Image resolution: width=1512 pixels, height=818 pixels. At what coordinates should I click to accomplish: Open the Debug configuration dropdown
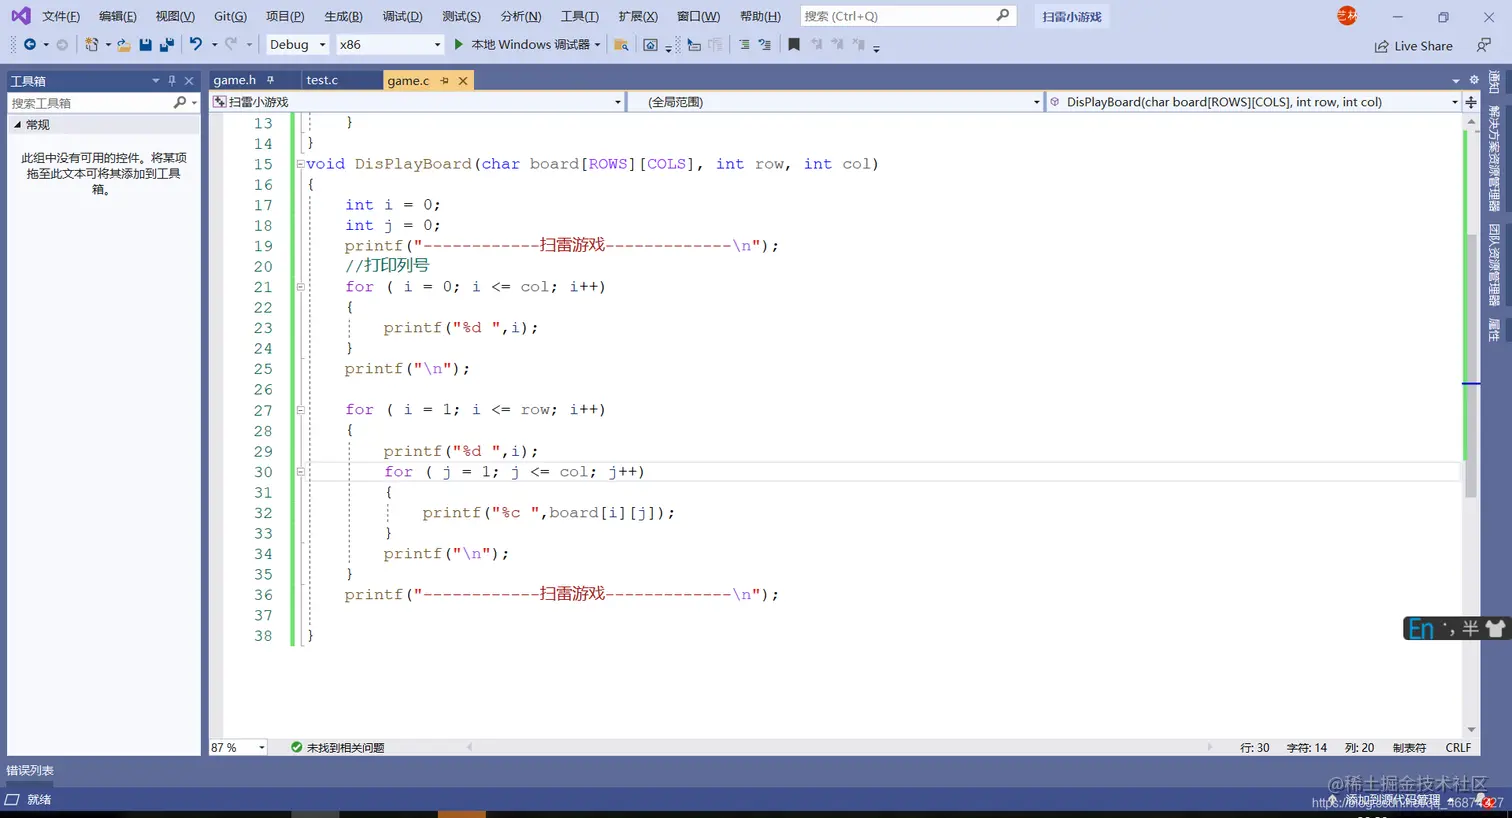[322, 44]
